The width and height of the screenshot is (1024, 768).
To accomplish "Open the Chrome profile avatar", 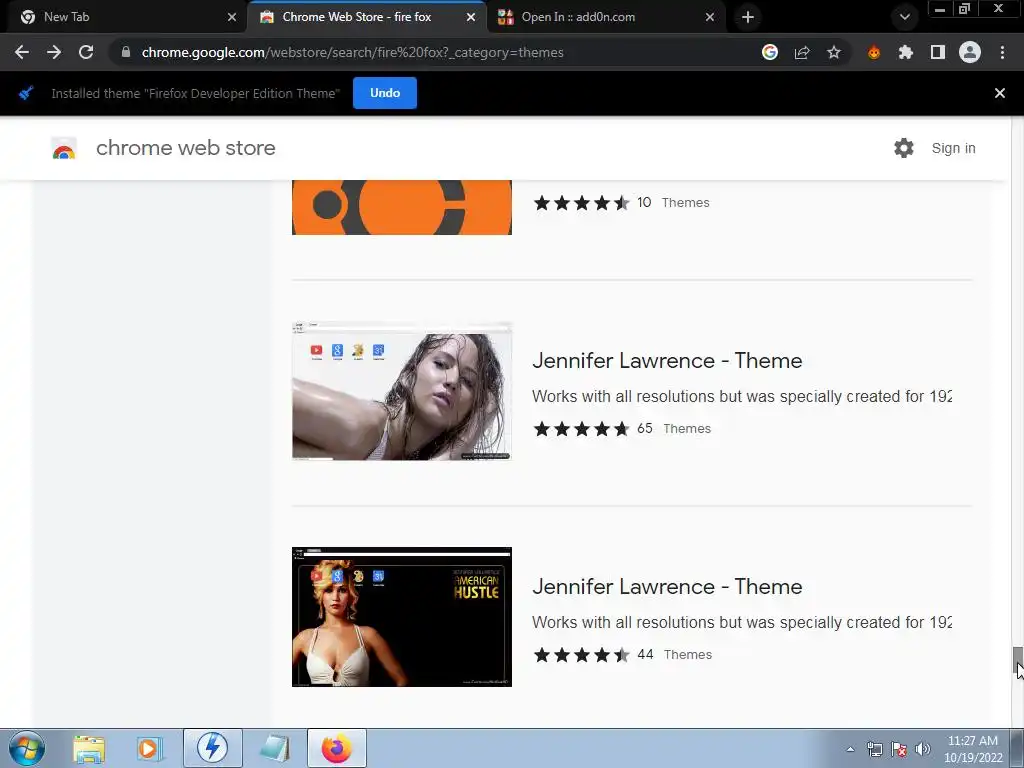I will (970, 52).
